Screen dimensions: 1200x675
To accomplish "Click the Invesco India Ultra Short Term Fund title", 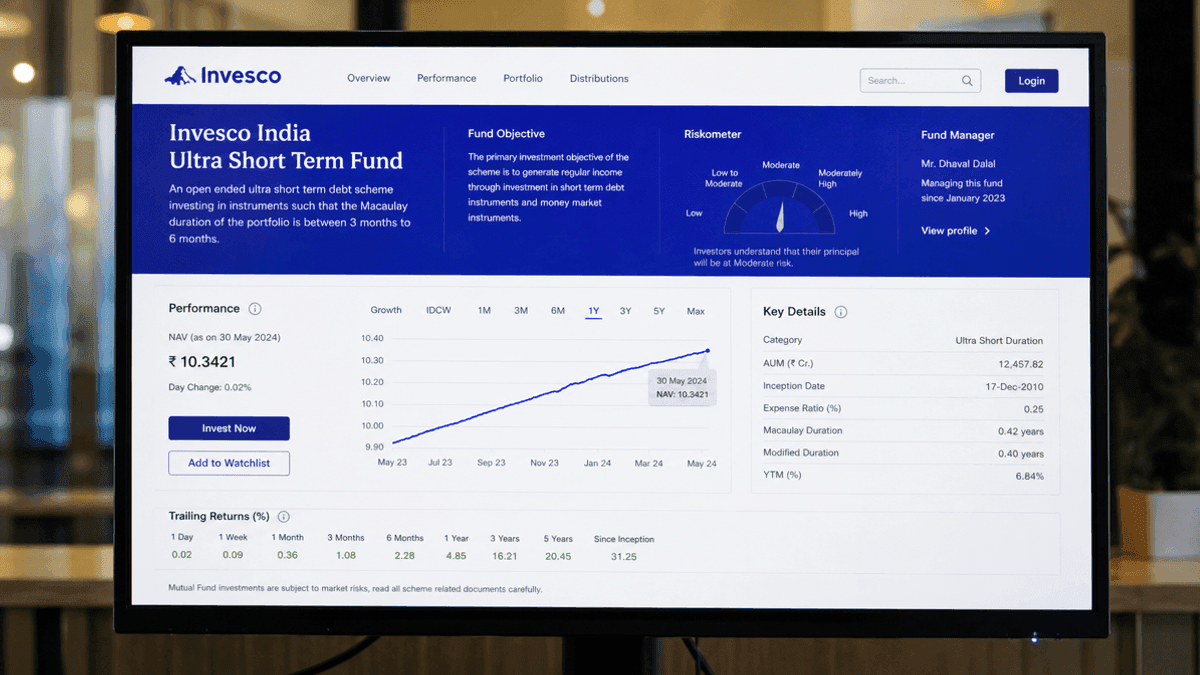I will [286, 147].
